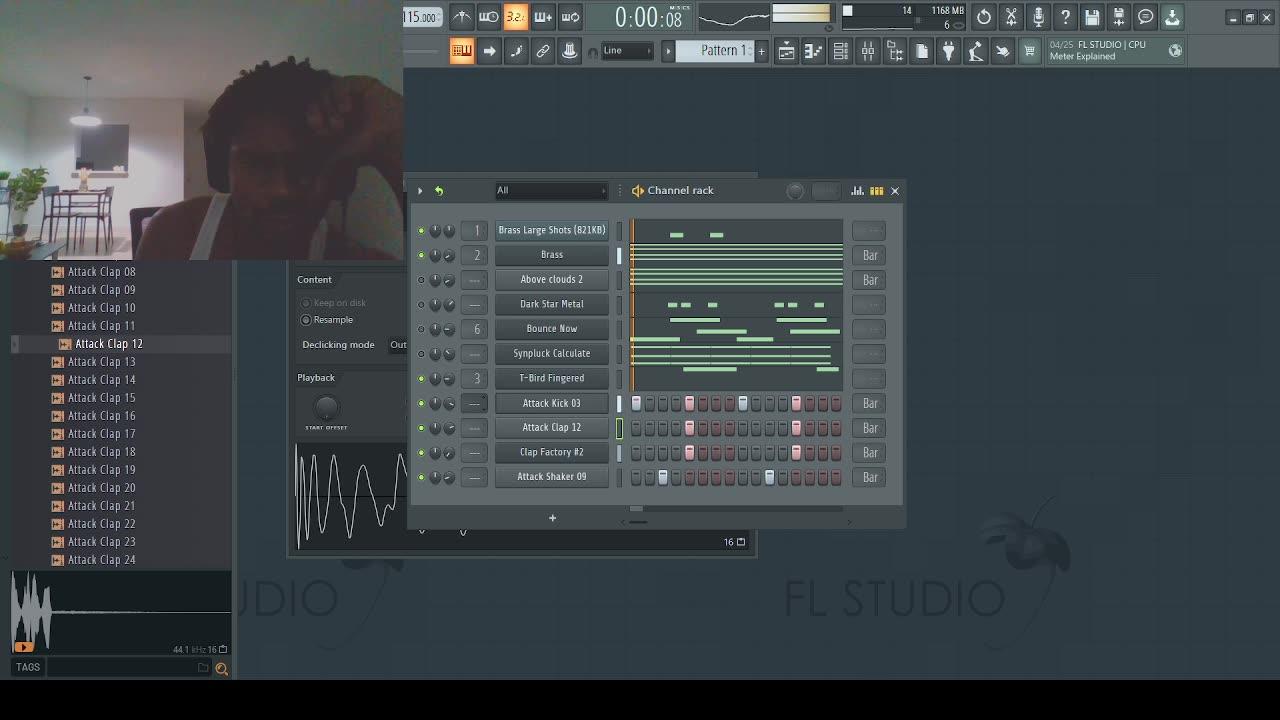The image size is (1280, 720).
Task: Click the link/multilink to controllers icon
Action: [543, 51]
